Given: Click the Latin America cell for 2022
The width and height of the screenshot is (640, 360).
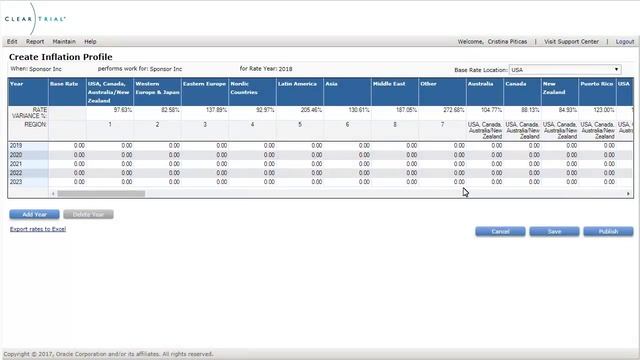Looking at the screenshot, I should click(x=300, y=173).
